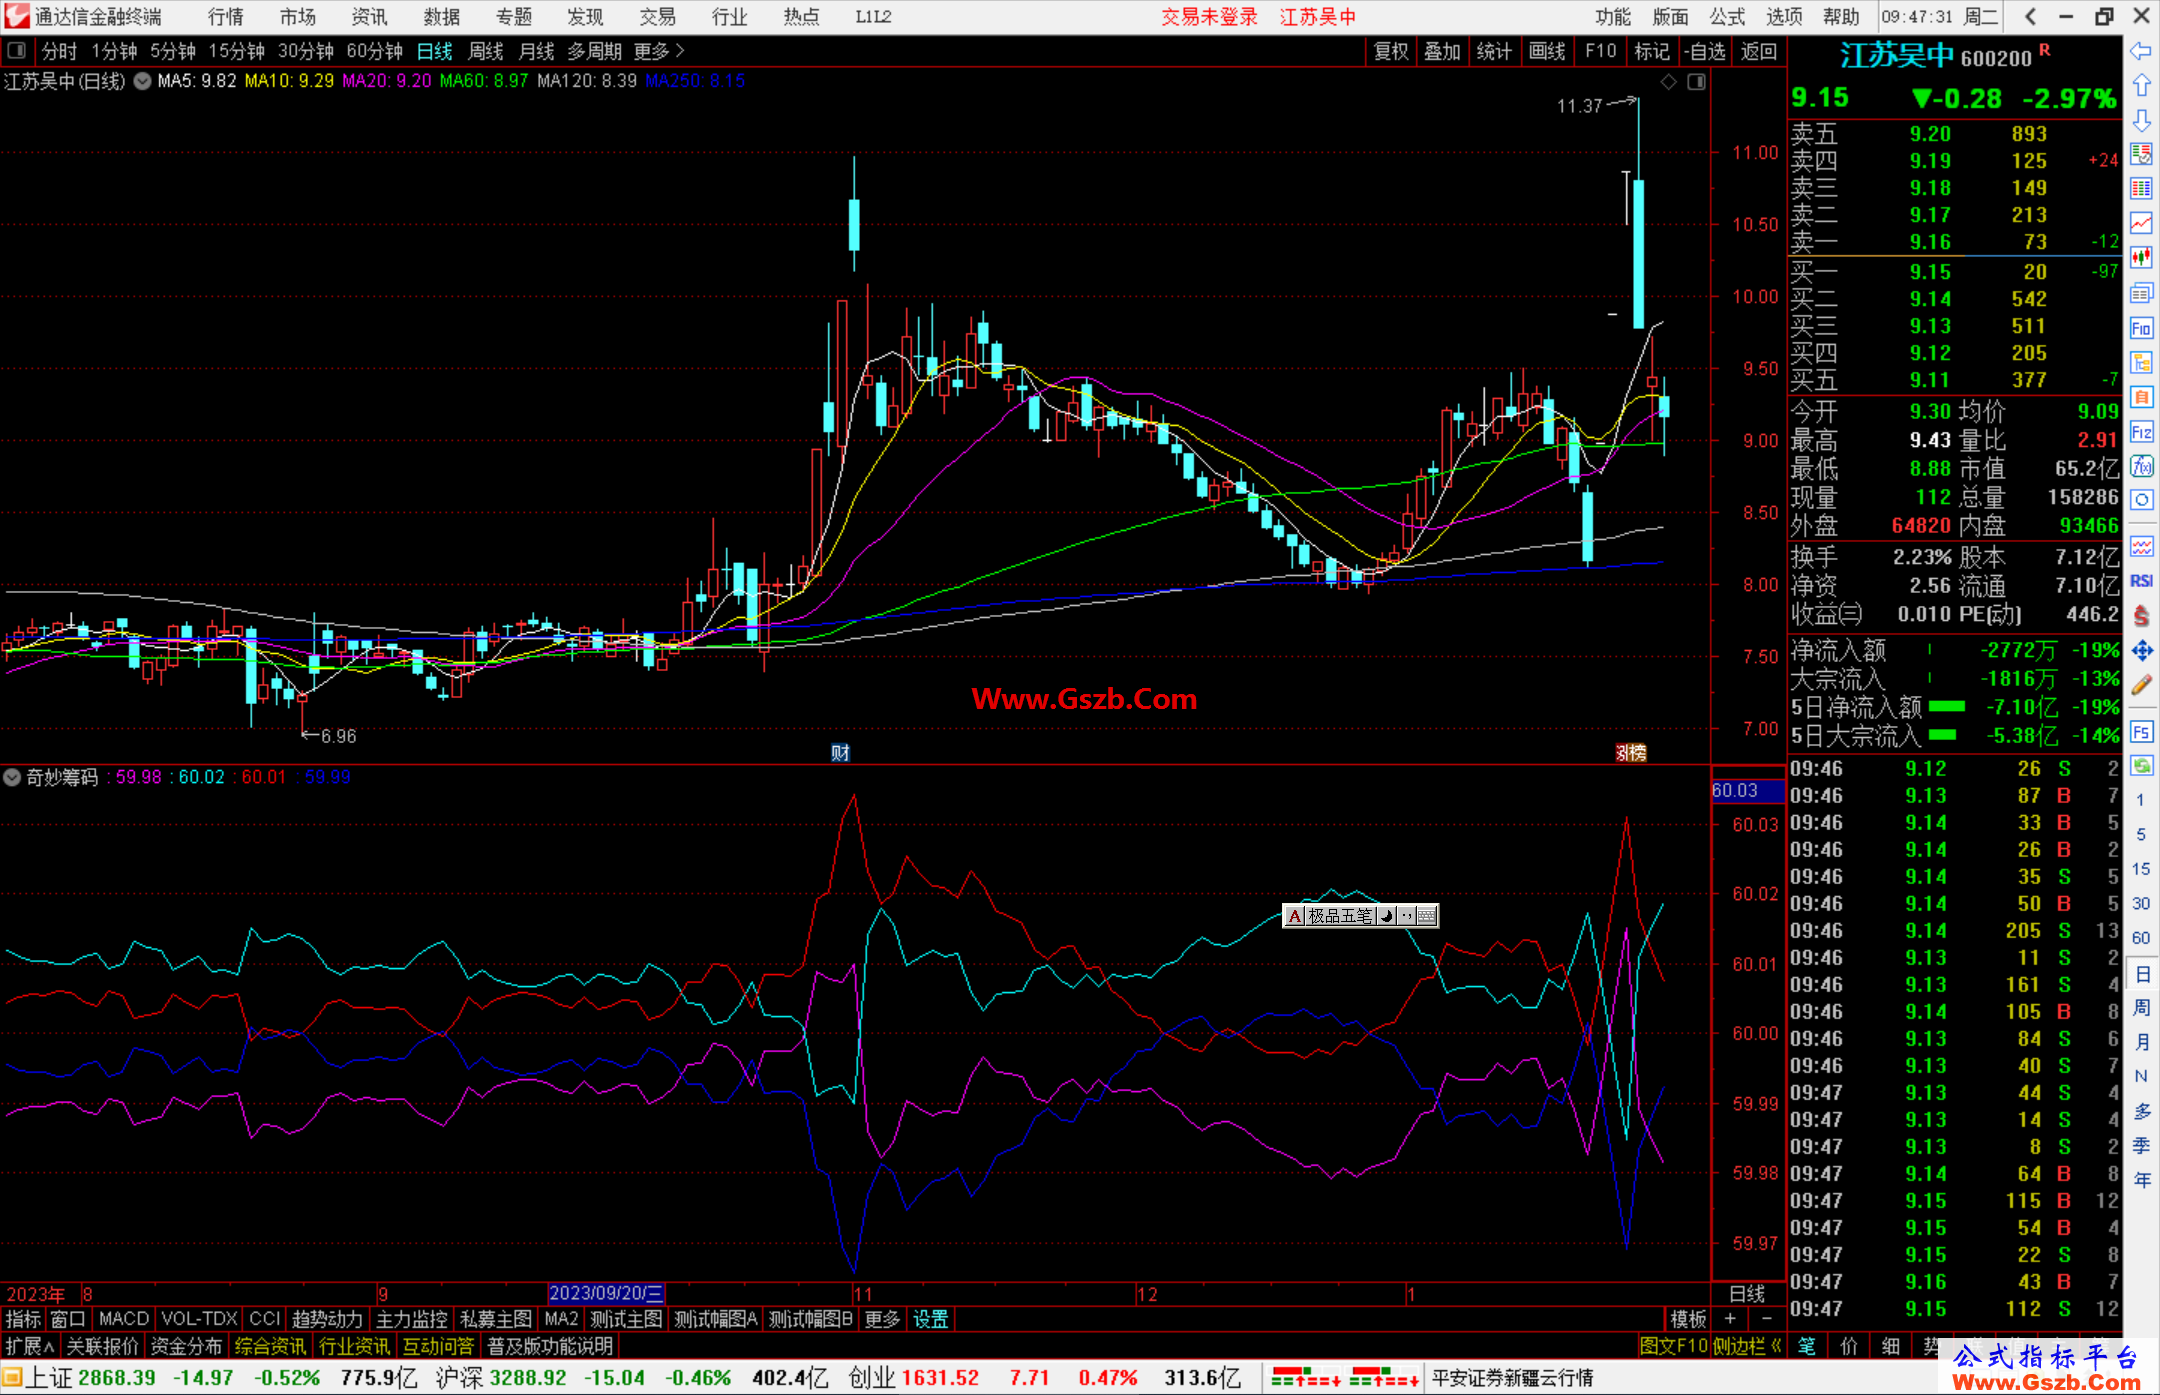Select the pencil drawing tool icon
The image size is (2160, 1395).
[2141, 685]
